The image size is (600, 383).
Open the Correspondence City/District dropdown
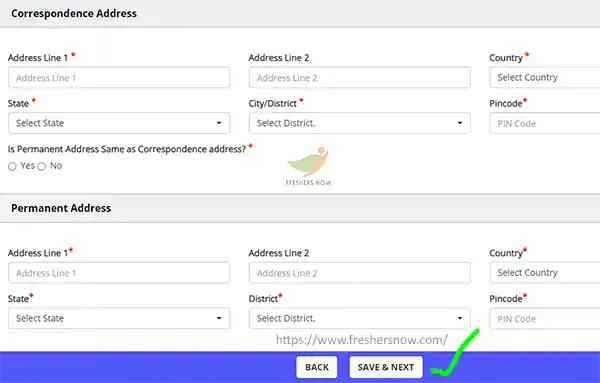click(360, 123)
